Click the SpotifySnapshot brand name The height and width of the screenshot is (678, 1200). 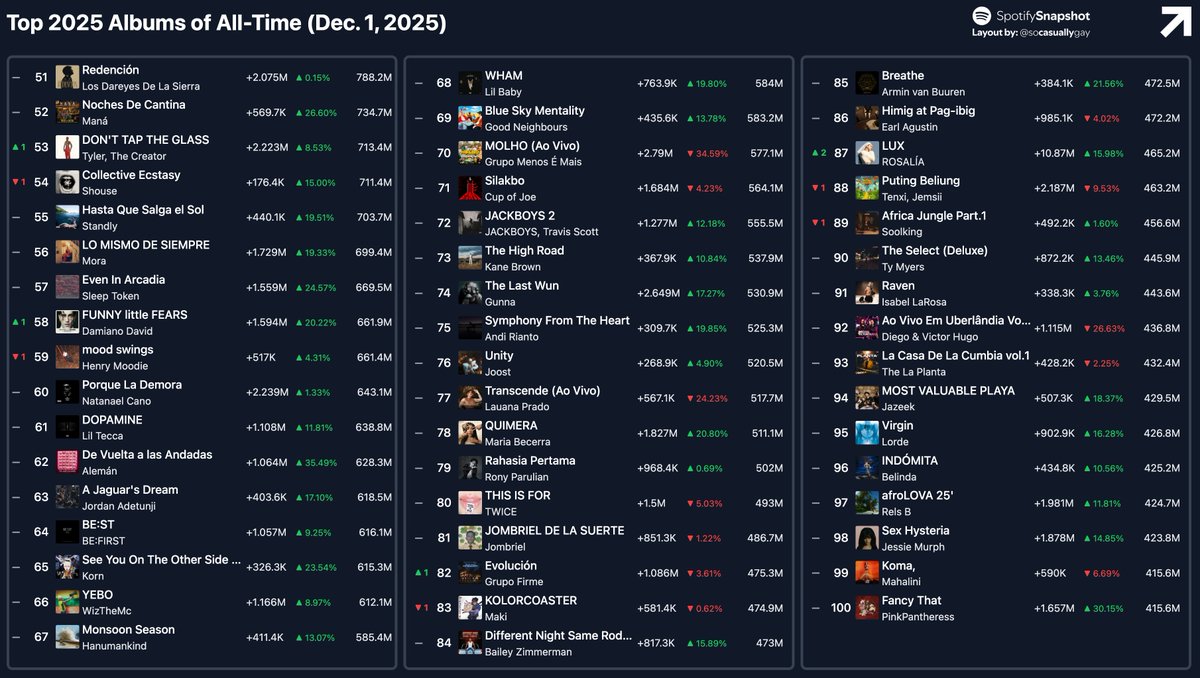pyautogui.click(x=1042, y=16)
